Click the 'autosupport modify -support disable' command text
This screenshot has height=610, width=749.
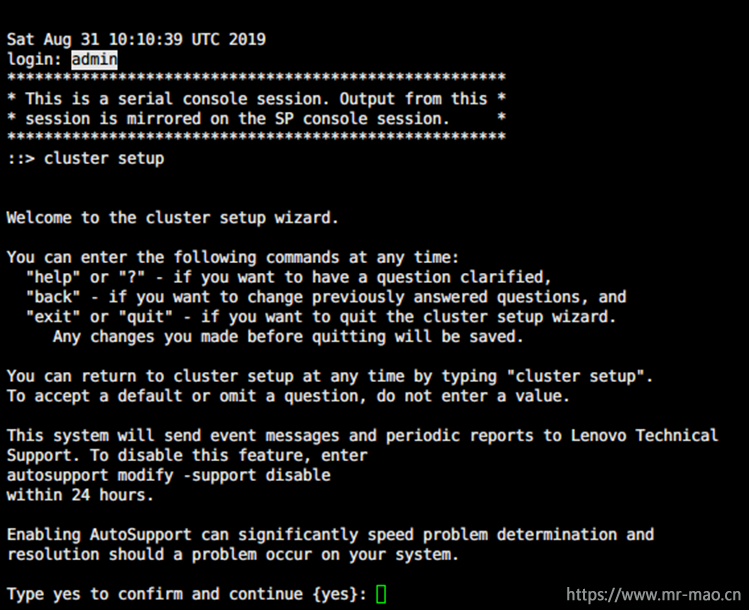tap(169, 475)
